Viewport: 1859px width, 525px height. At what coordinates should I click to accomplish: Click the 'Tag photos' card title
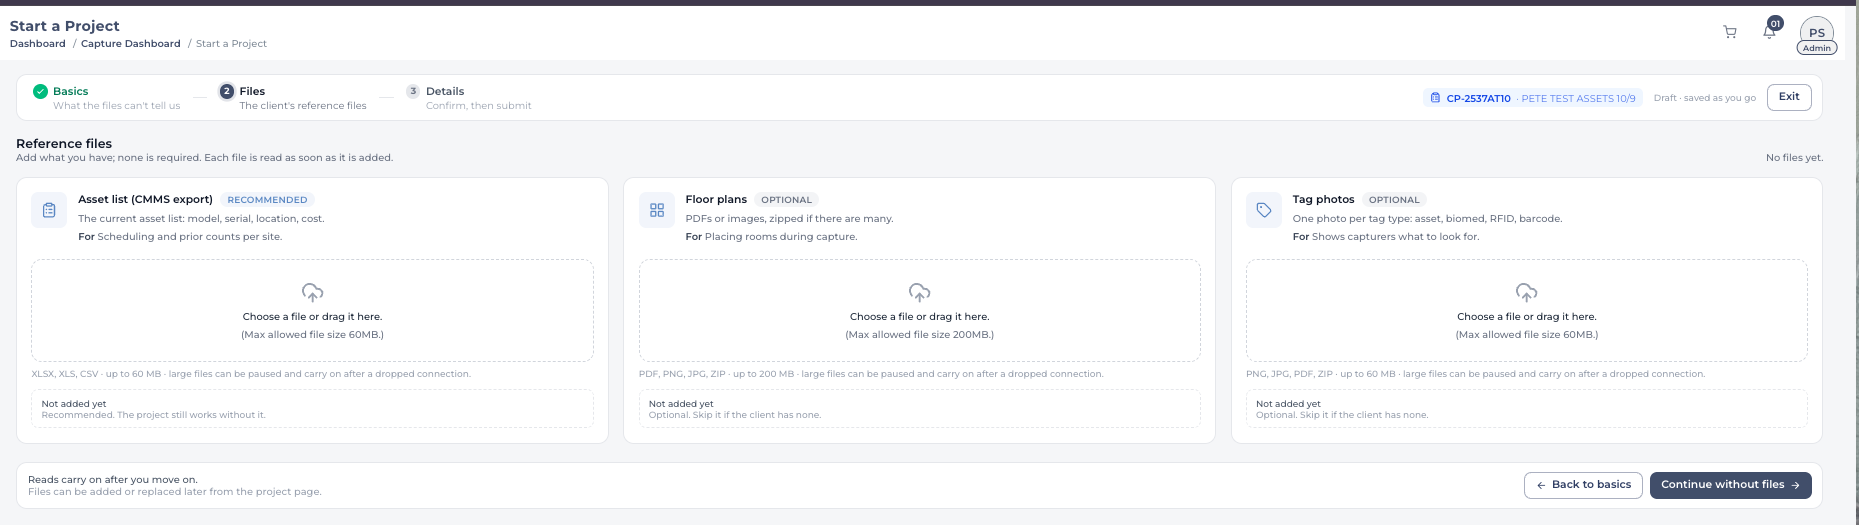click(1323, 200)
